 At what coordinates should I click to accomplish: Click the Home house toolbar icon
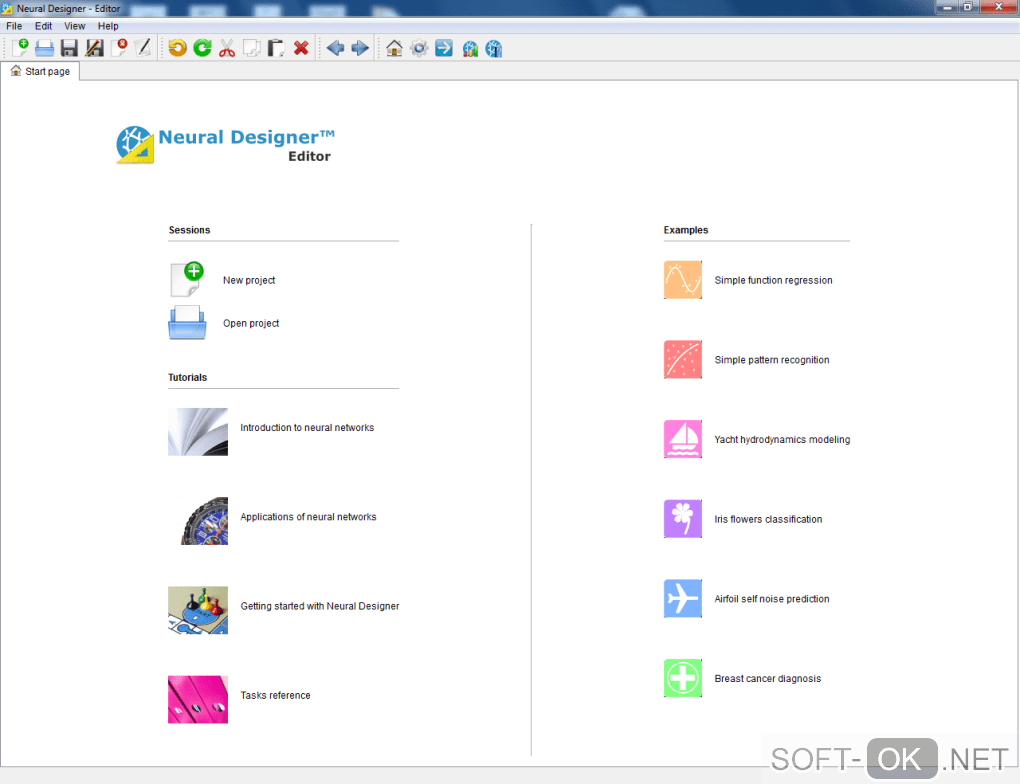point(394,48)
